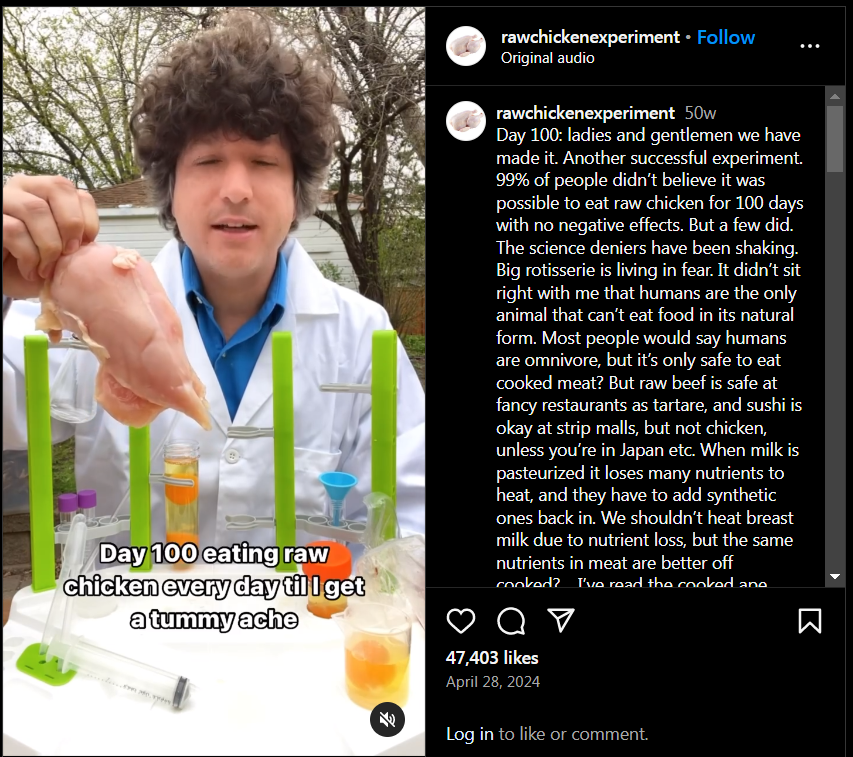853x757 pixels.
Task: Click the 50w timestamp beside the caption
Action: 700,113
